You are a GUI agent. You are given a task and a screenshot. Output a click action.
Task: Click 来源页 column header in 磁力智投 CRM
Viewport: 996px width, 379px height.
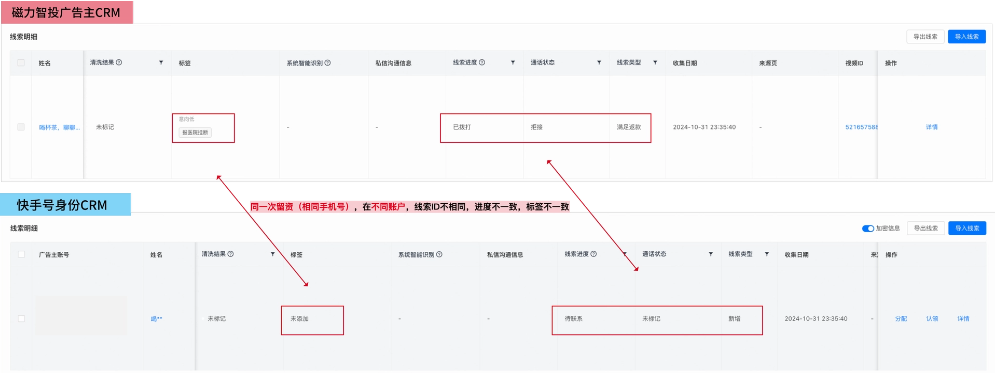[769, 63]
